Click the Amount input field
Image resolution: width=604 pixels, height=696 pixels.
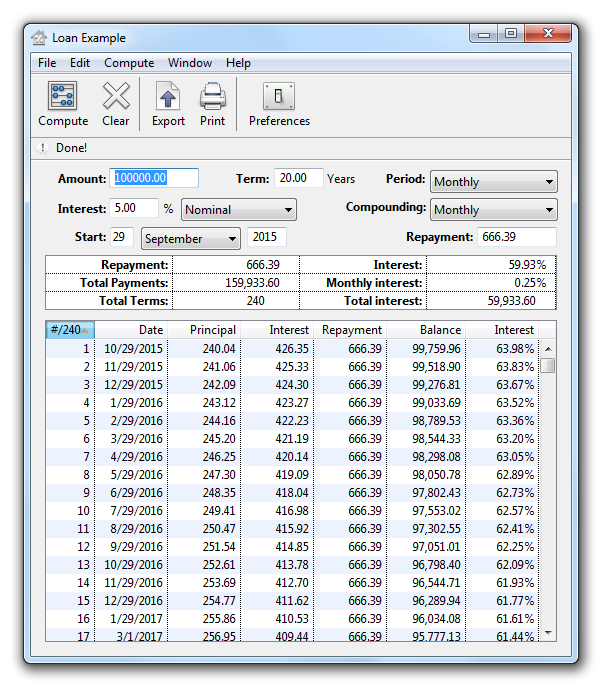(154, 178)
